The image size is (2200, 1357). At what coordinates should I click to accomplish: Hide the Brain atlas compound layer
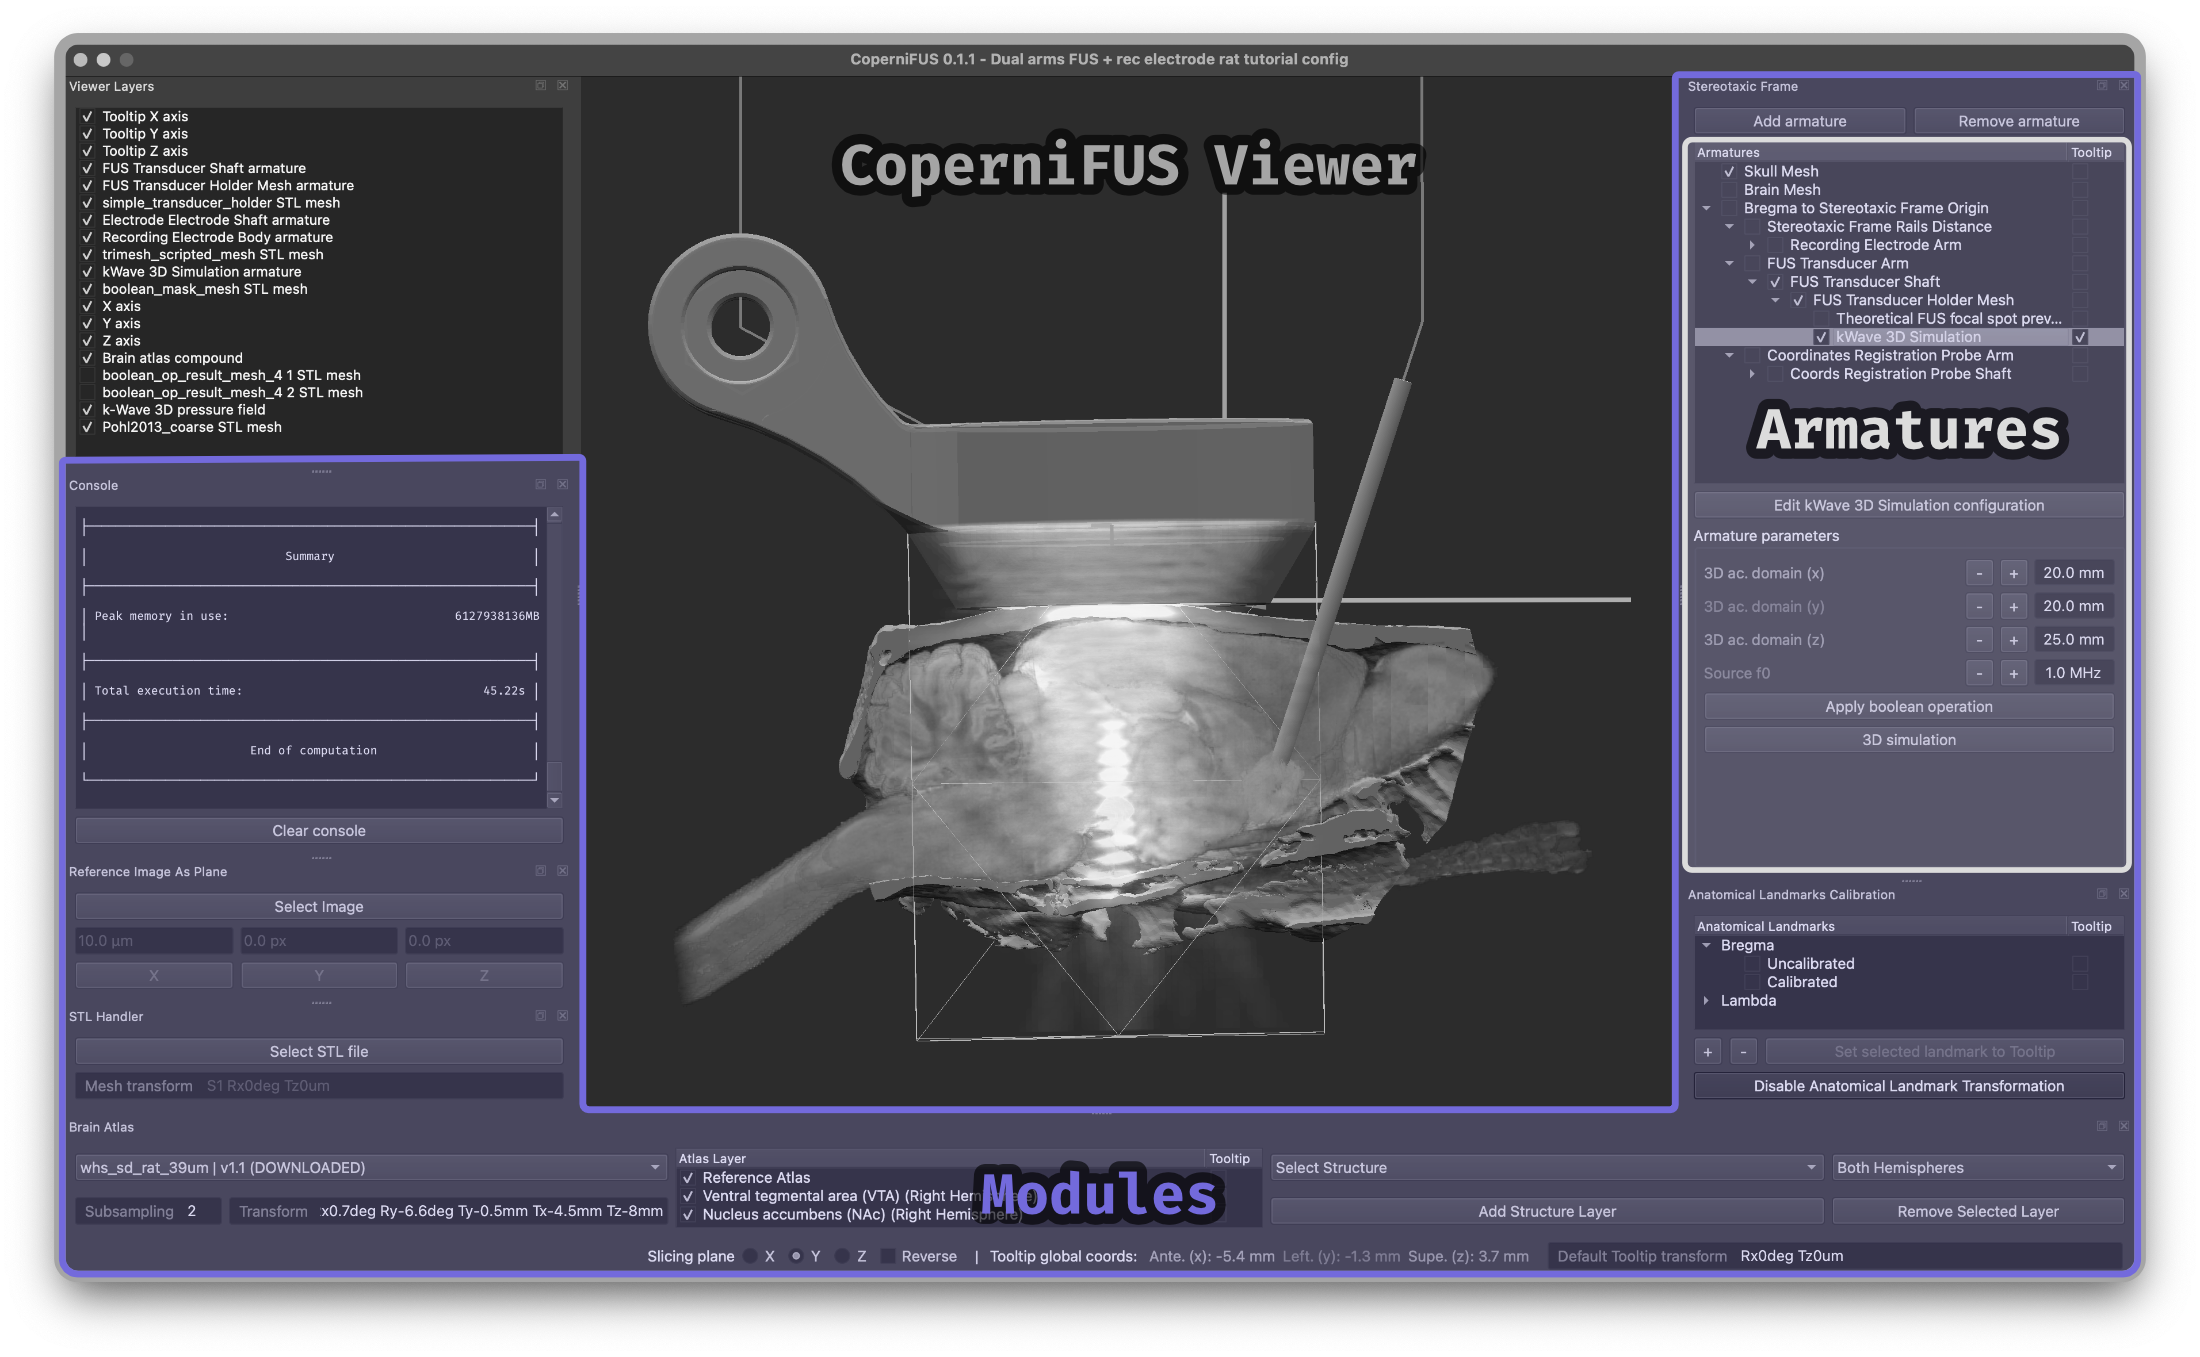click(x=87, y=358)
